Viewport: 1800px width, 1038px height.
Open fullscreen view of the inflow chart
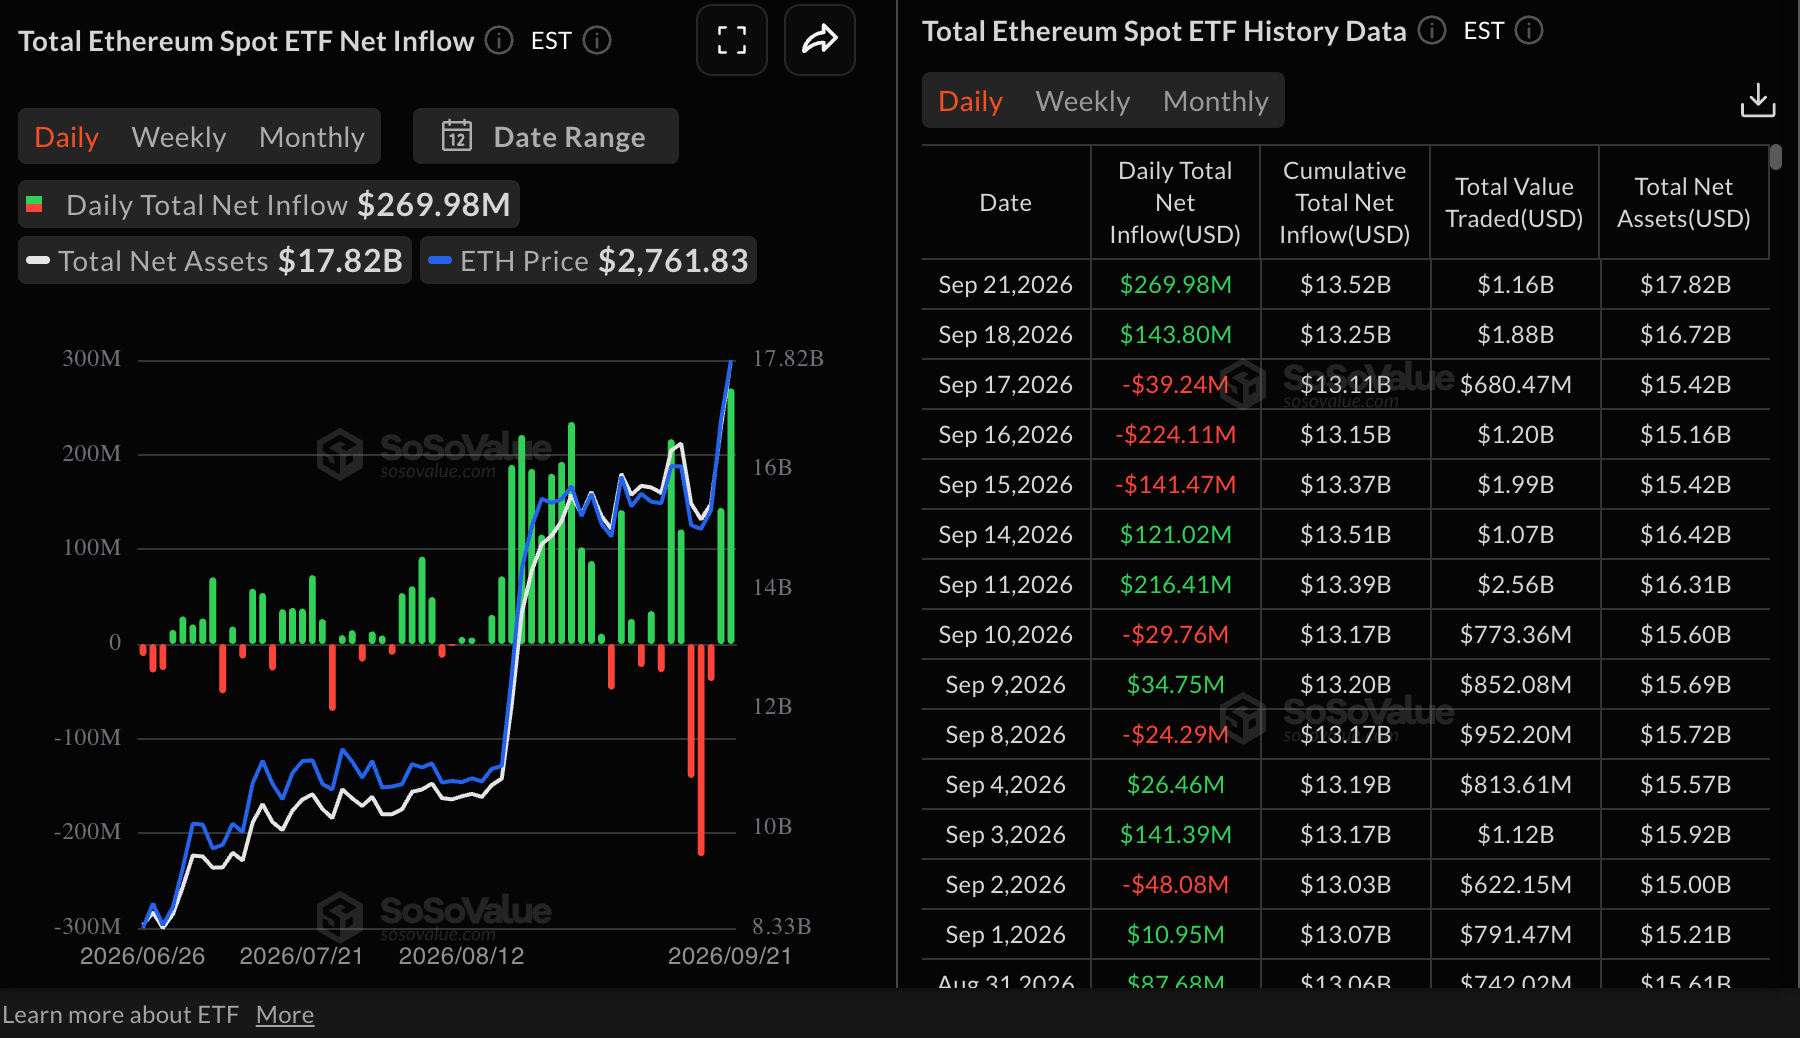pyautogui.click(x=732, y=40)
